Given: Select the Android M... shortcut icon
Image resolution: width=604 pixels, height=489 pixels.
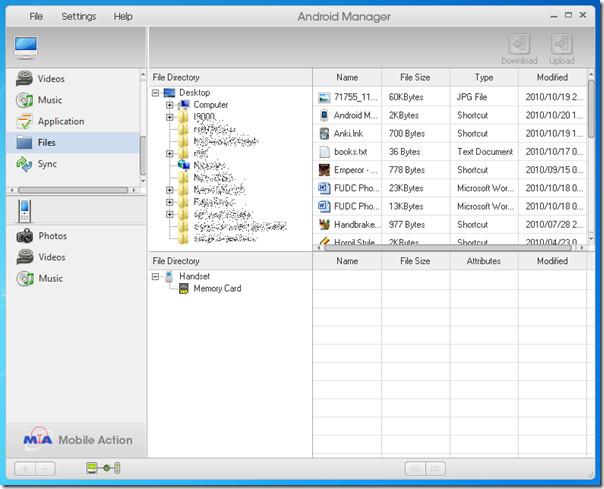Looking at the screenshot, I should (324, 115).
